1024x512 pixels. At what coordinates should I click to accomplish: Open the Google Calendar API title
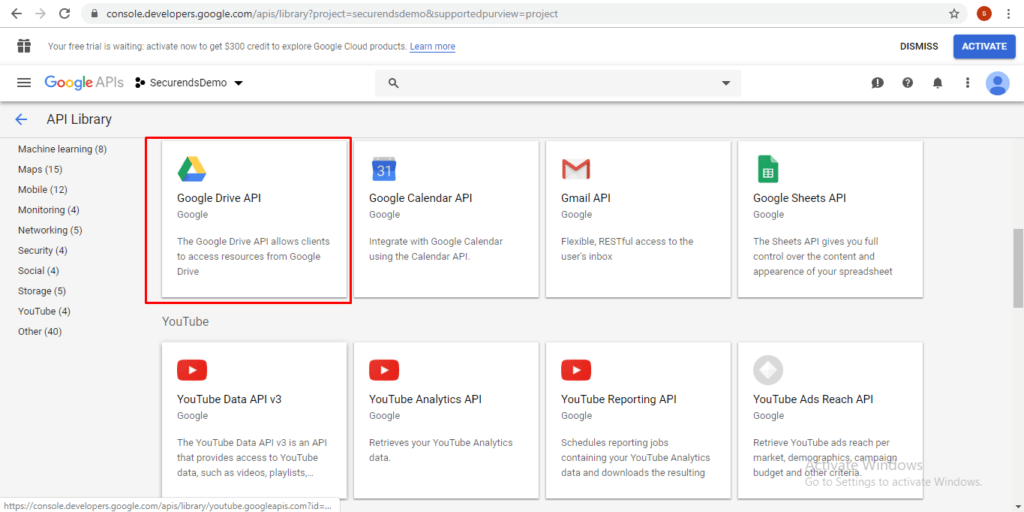point(421,198)
